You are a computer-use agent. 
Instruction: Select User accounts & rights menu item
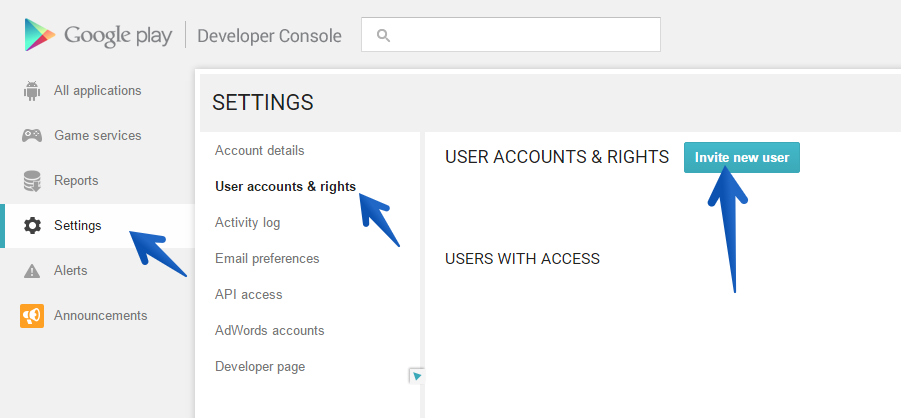285,187
